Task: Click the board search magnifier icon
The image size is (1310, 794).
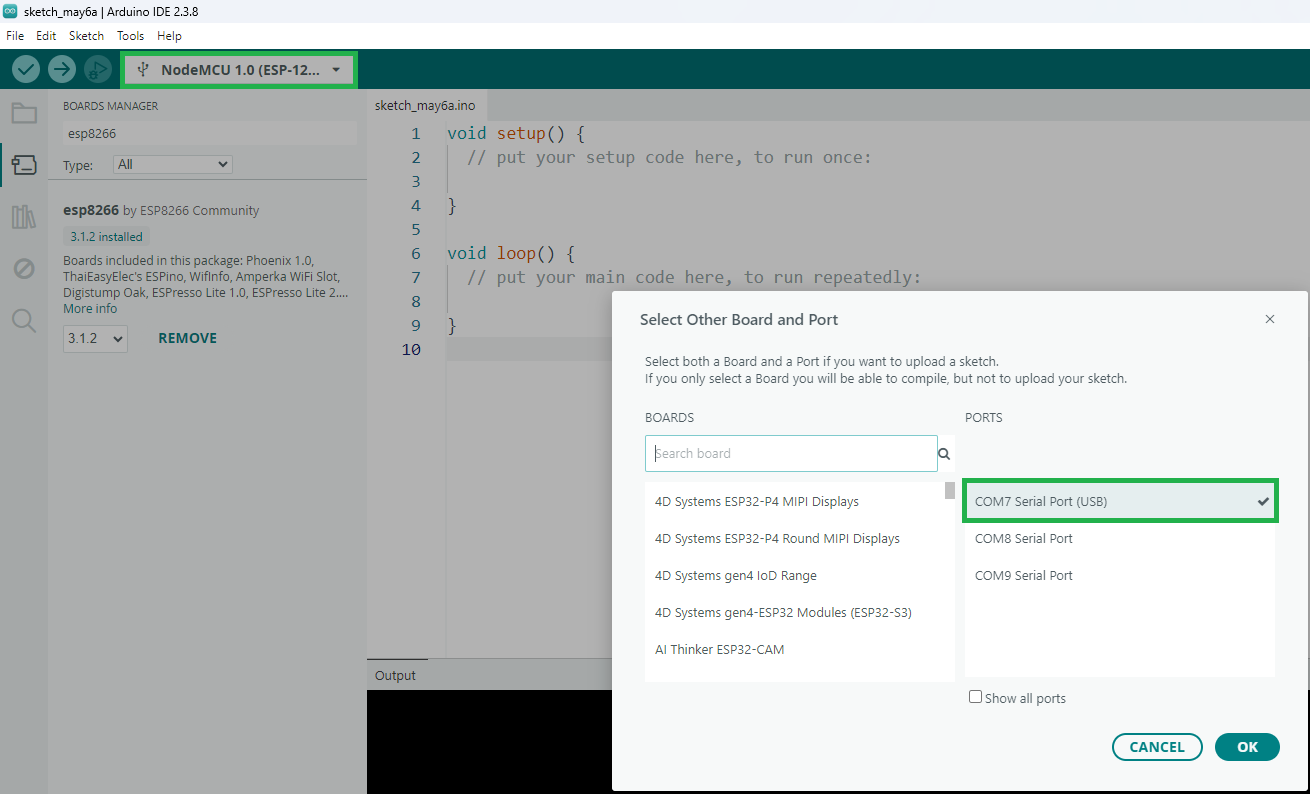Action: 944,454
